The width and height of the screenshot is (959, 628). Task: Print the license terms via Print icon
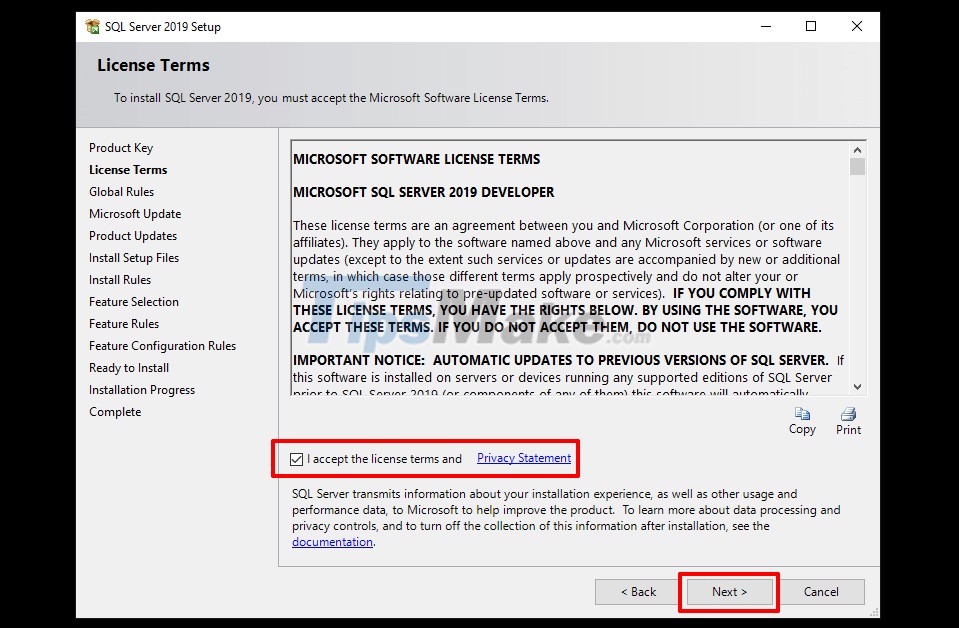point(847,418)
